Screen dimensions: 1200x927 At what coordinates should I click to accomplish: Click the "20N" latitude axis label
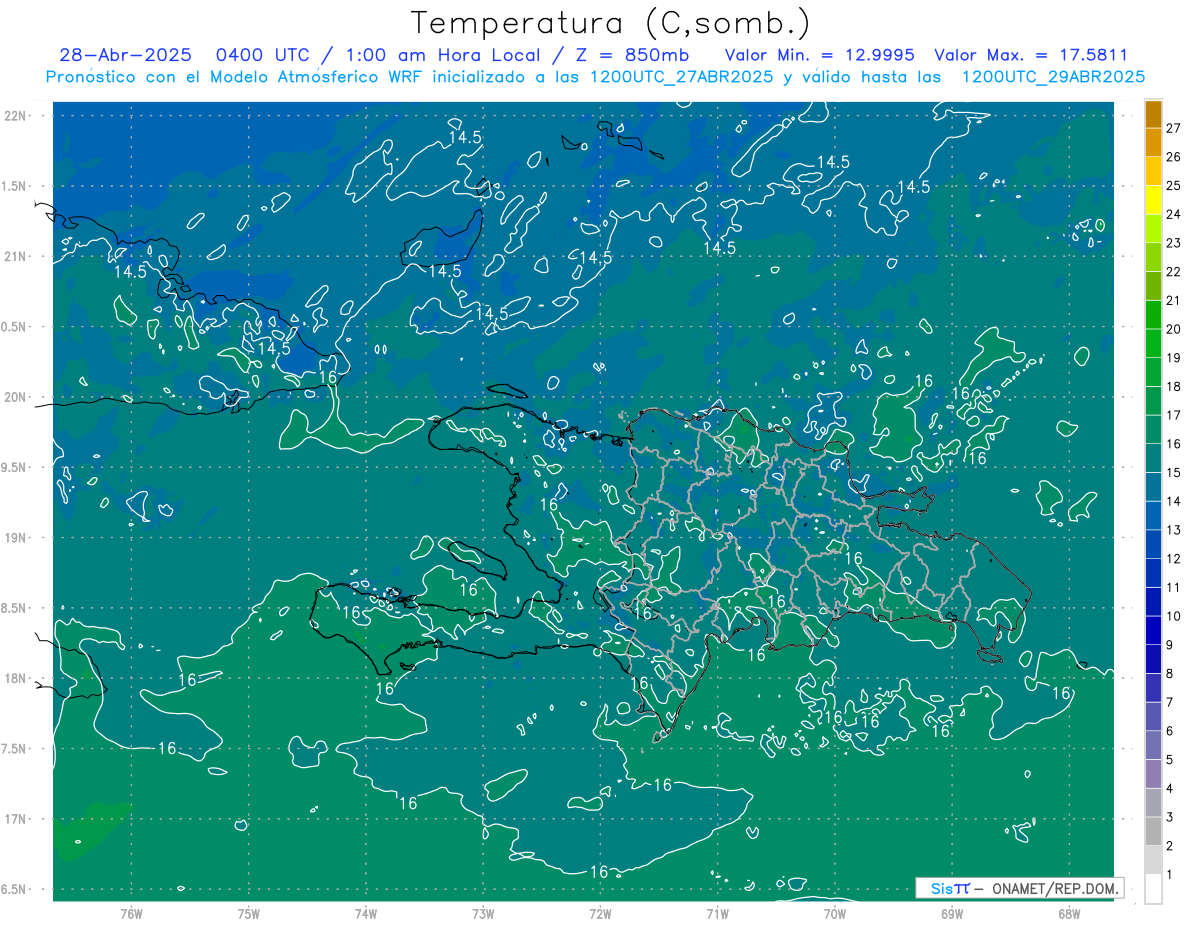[x=16, y=397]
